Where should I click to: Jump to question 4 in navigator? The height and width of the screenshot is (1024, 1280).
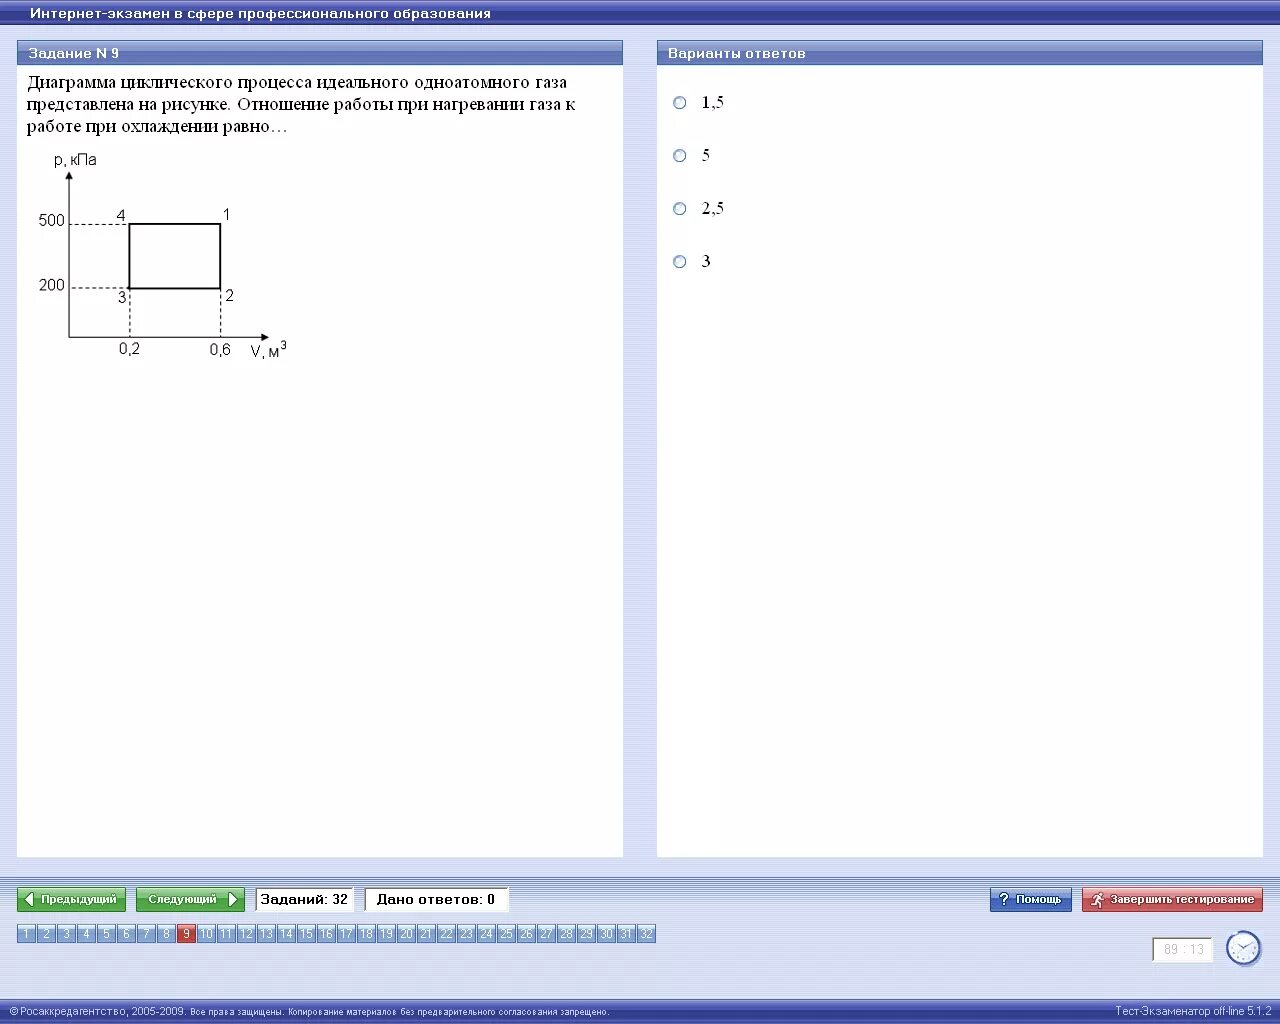tap(86, 934)
